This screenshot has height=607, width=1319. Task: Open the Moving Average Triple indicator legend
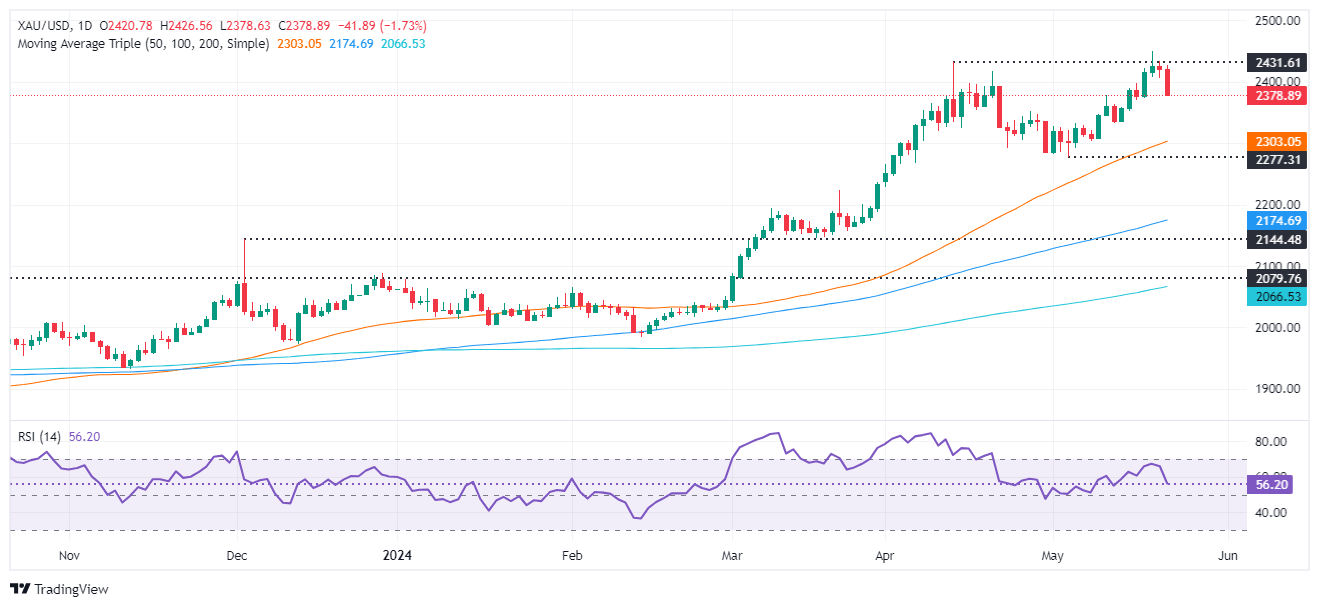(140, 44)
